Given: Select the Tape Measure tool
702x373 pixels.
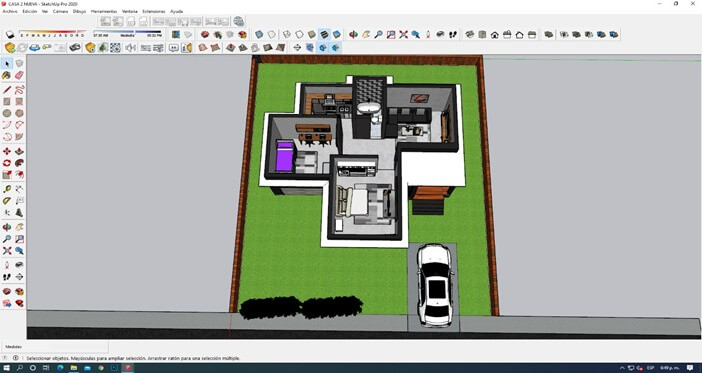Looking at the screenshot, I should click(7, 189).
